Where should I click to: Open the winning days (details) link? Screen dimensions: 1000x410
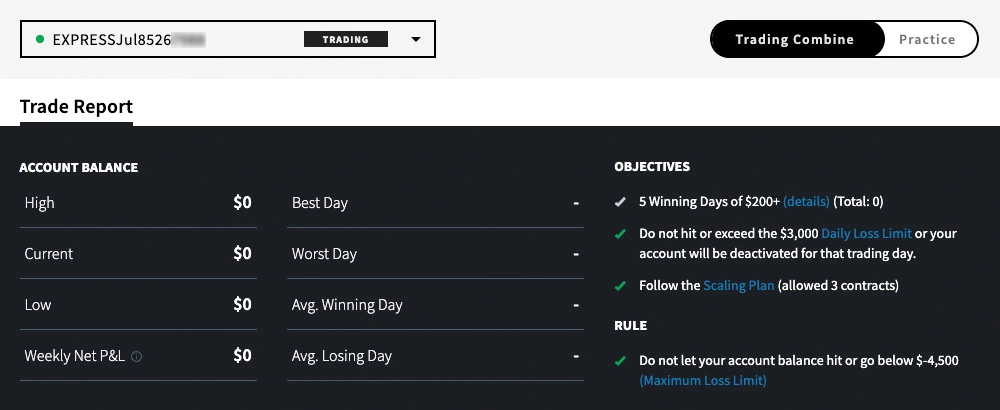coord(806,201)
